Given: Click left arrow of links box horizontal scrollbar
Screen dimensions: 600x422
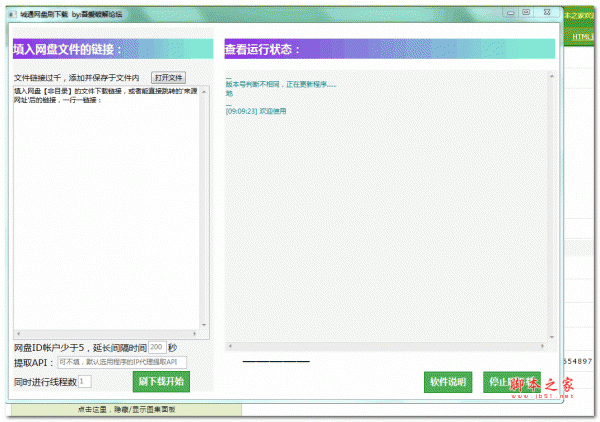Looking at the screenshot, I should point(18,334).
